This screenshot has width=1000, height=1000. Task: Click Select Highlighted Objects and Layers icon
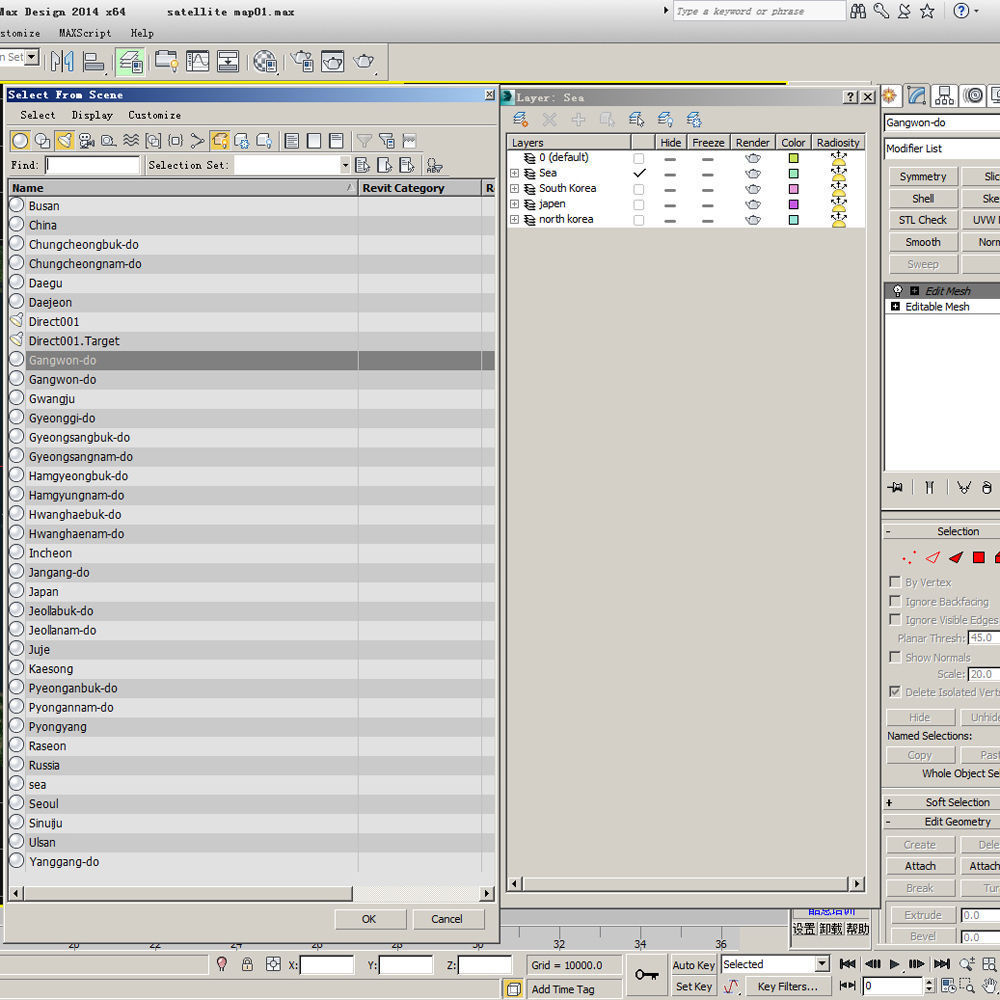(636, 119)
